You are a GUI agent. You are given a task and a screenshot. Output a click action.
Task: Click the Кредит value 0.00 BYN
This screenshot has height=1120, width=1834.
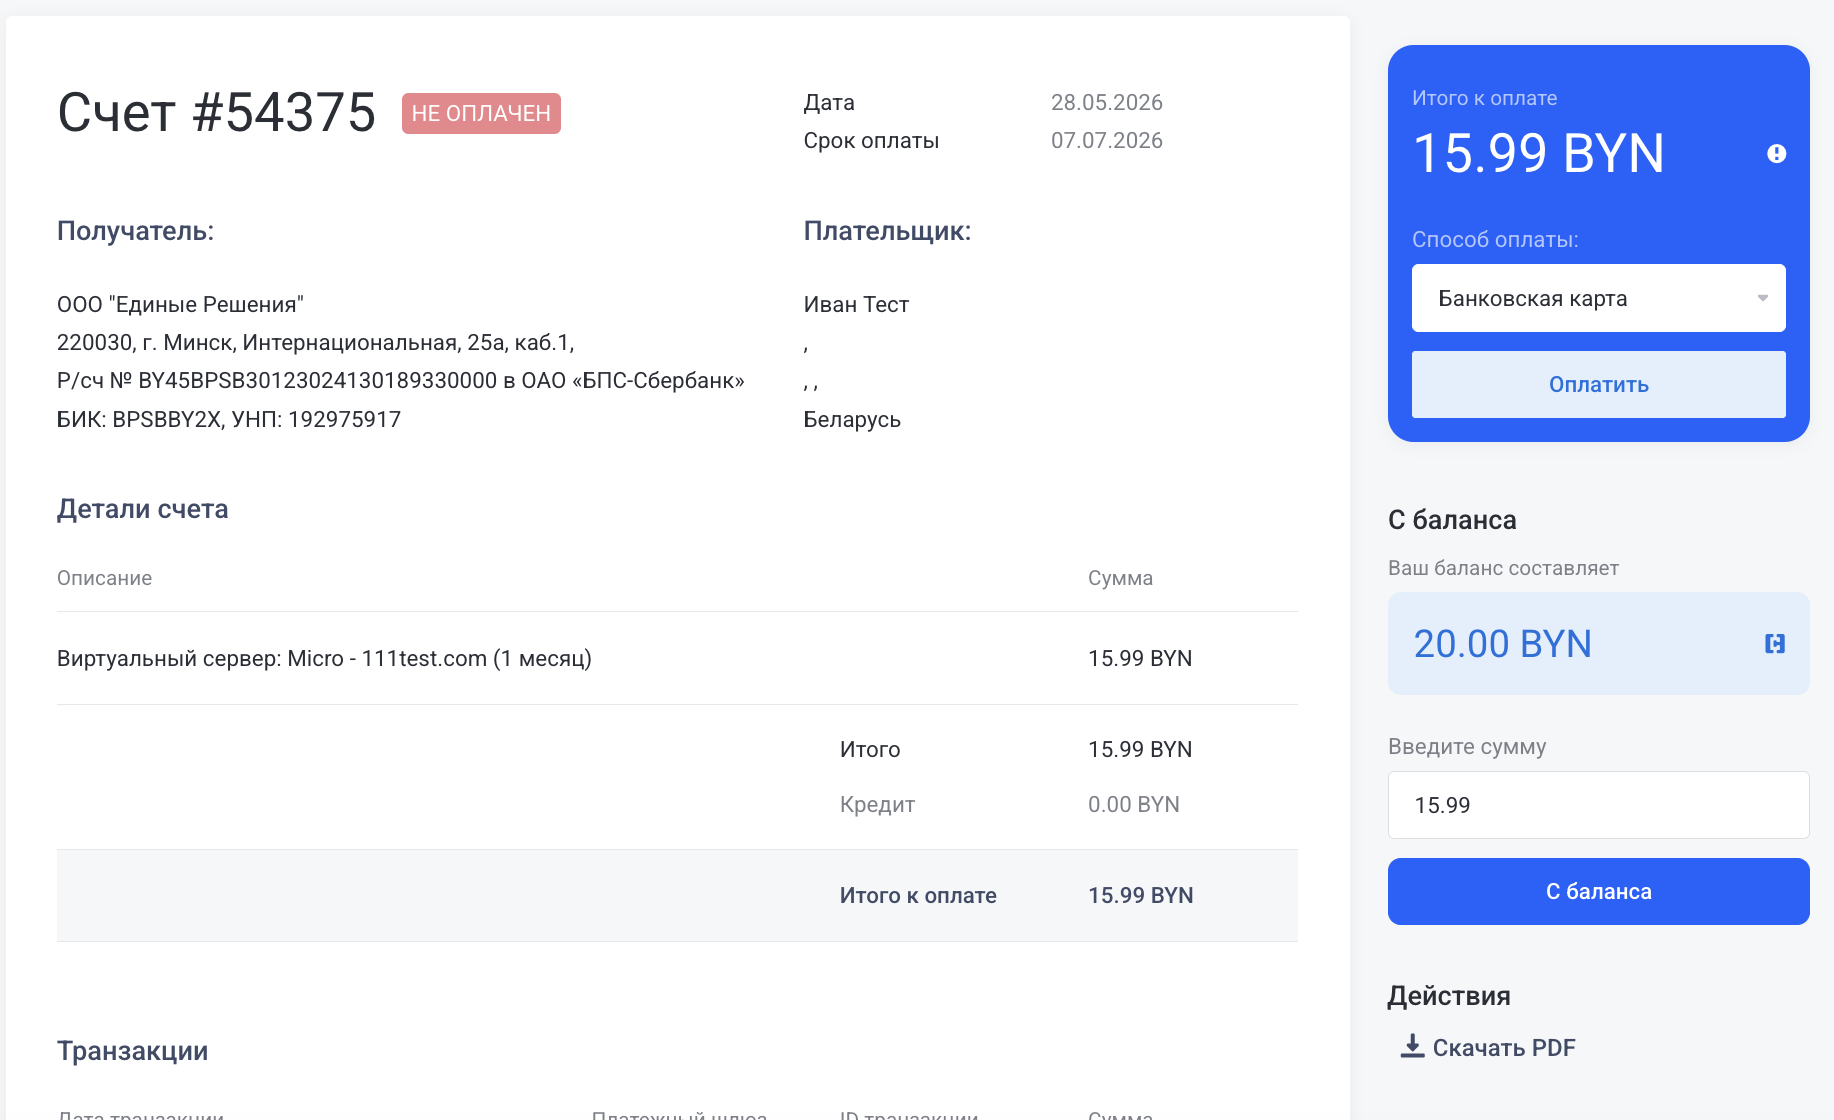(1134, 804)
